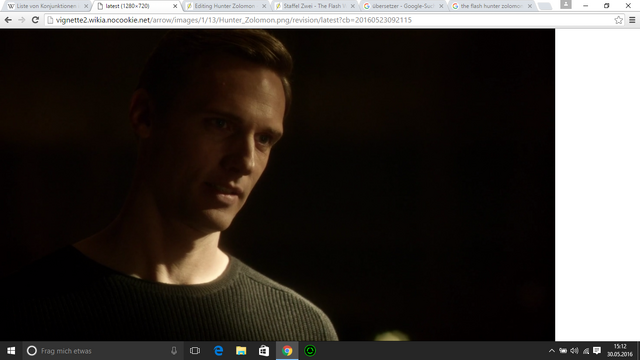640x360 pixels.
Task: Open File Explorer from the taskbar
Action: click(241, 351)
